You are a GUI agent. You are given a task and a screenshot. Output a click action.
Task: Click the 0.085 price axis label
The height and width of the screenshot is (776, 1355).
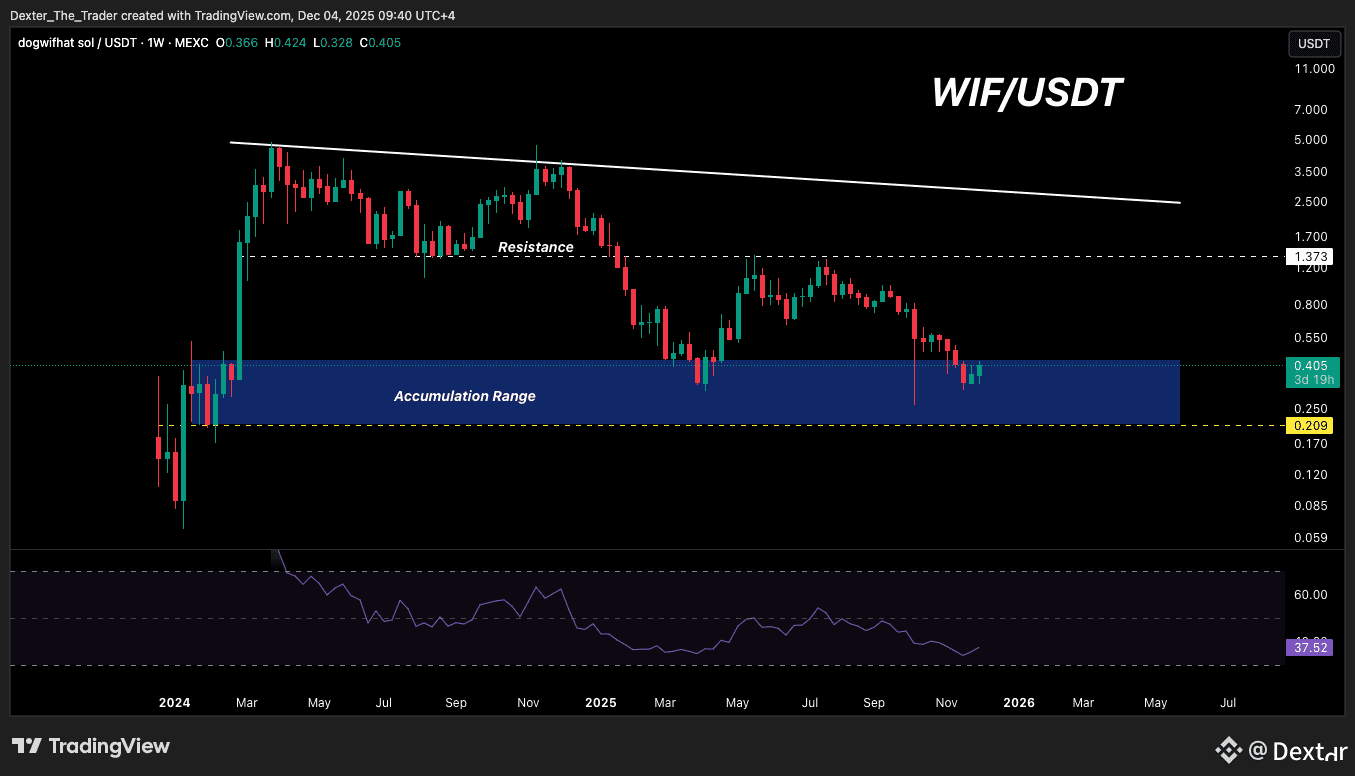[x=1311, y=506]
